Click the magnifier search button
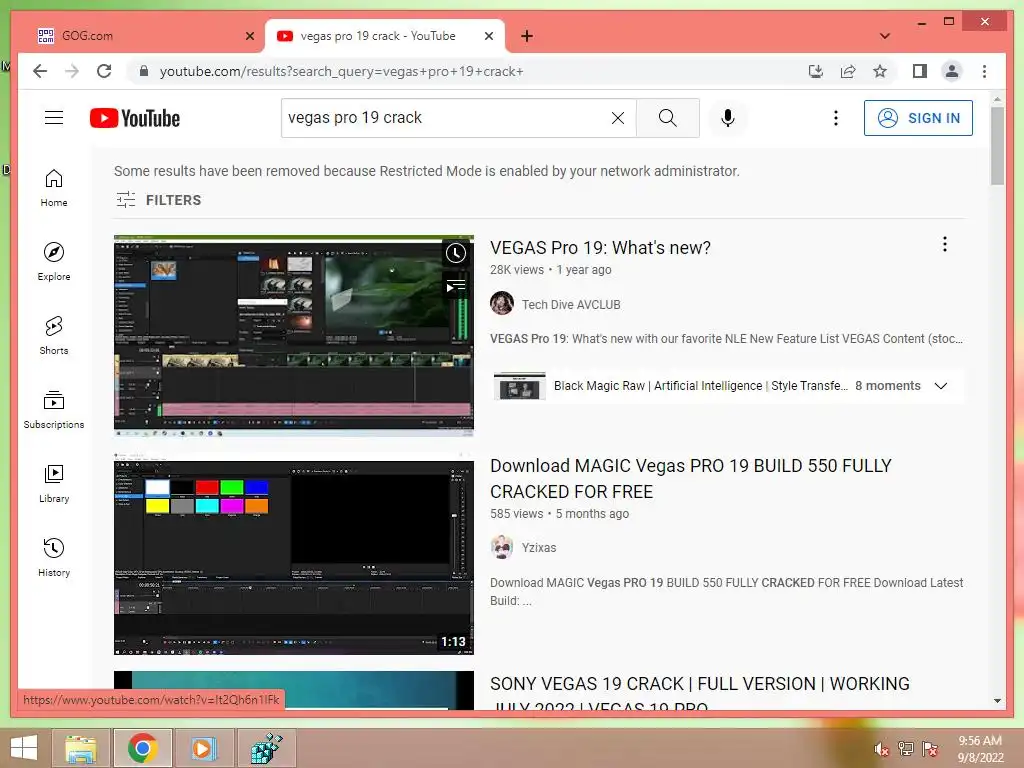 tap(667, 118)
